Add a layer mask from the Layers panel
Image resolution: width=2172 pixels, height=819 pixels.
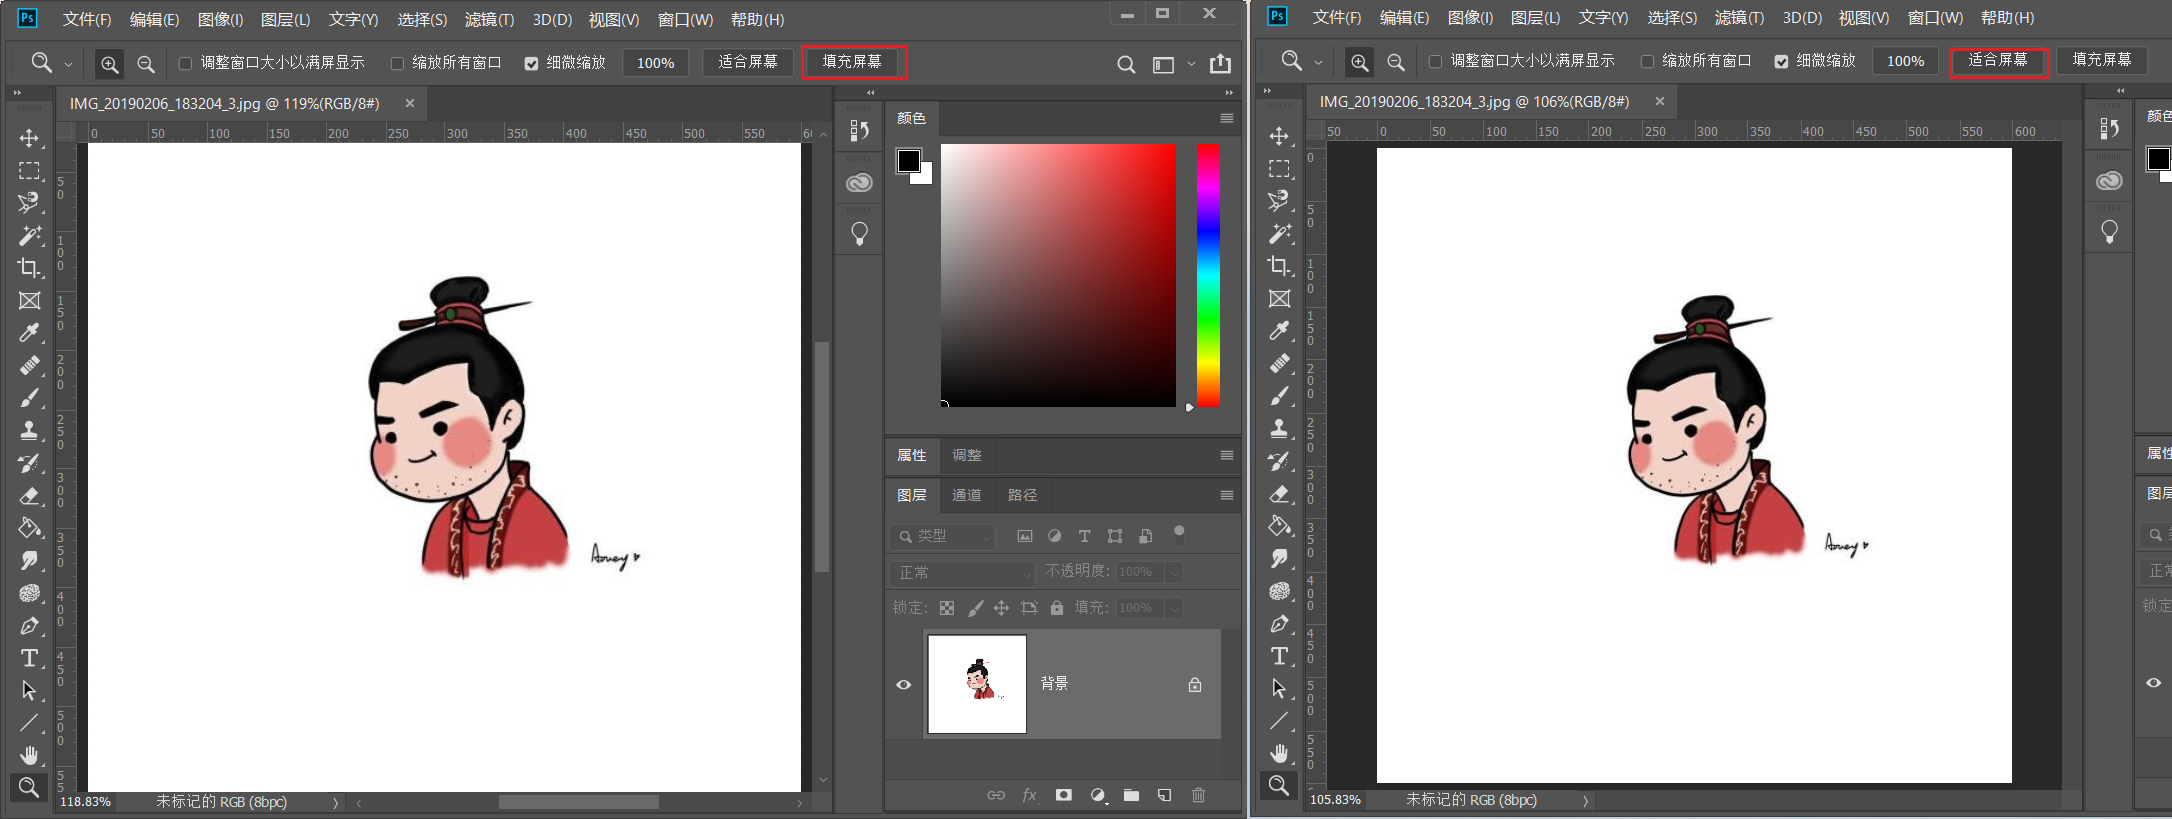[x=1064, y=795]
